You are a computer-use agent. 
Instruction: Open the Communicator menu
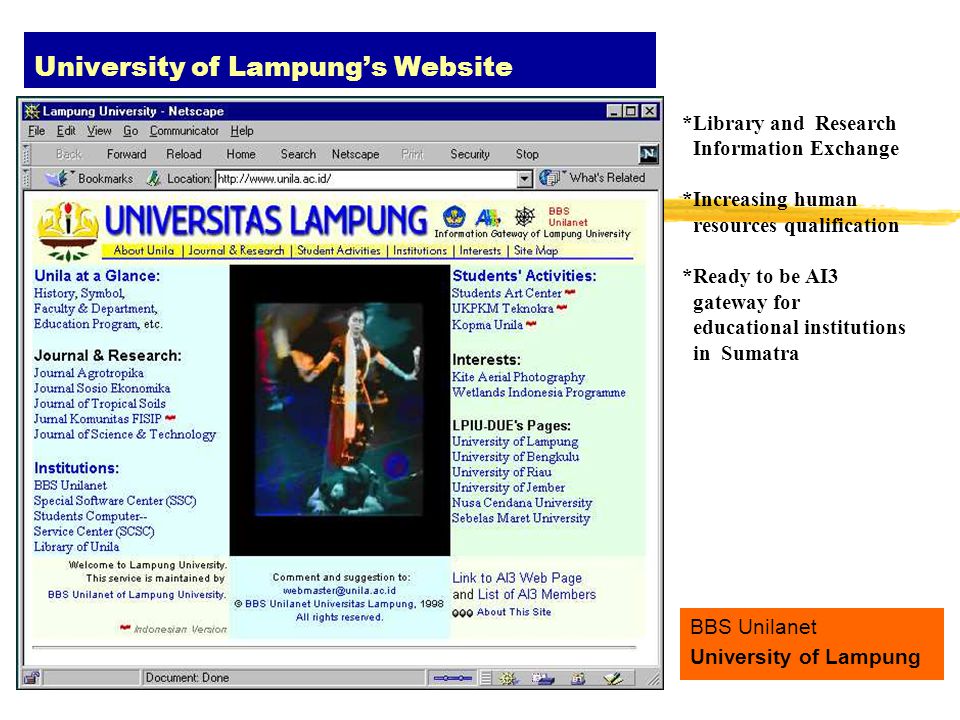pyautogui.click(x=184, y=130)
